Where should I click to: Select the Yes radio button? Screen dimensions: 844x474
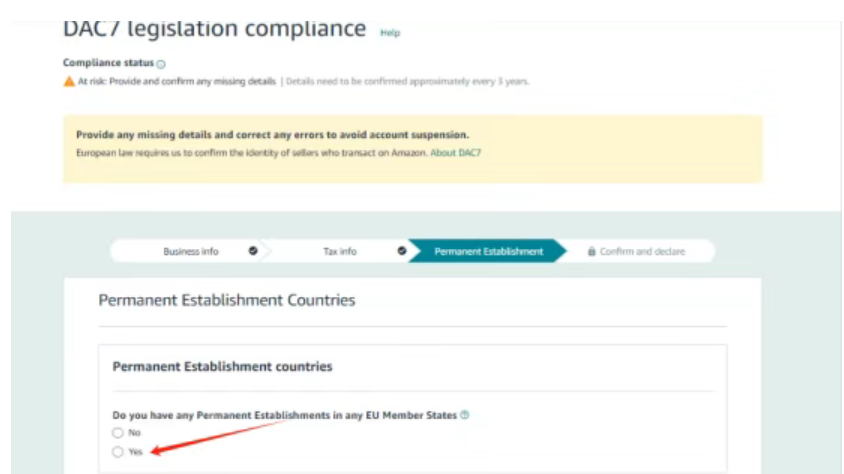118,452
